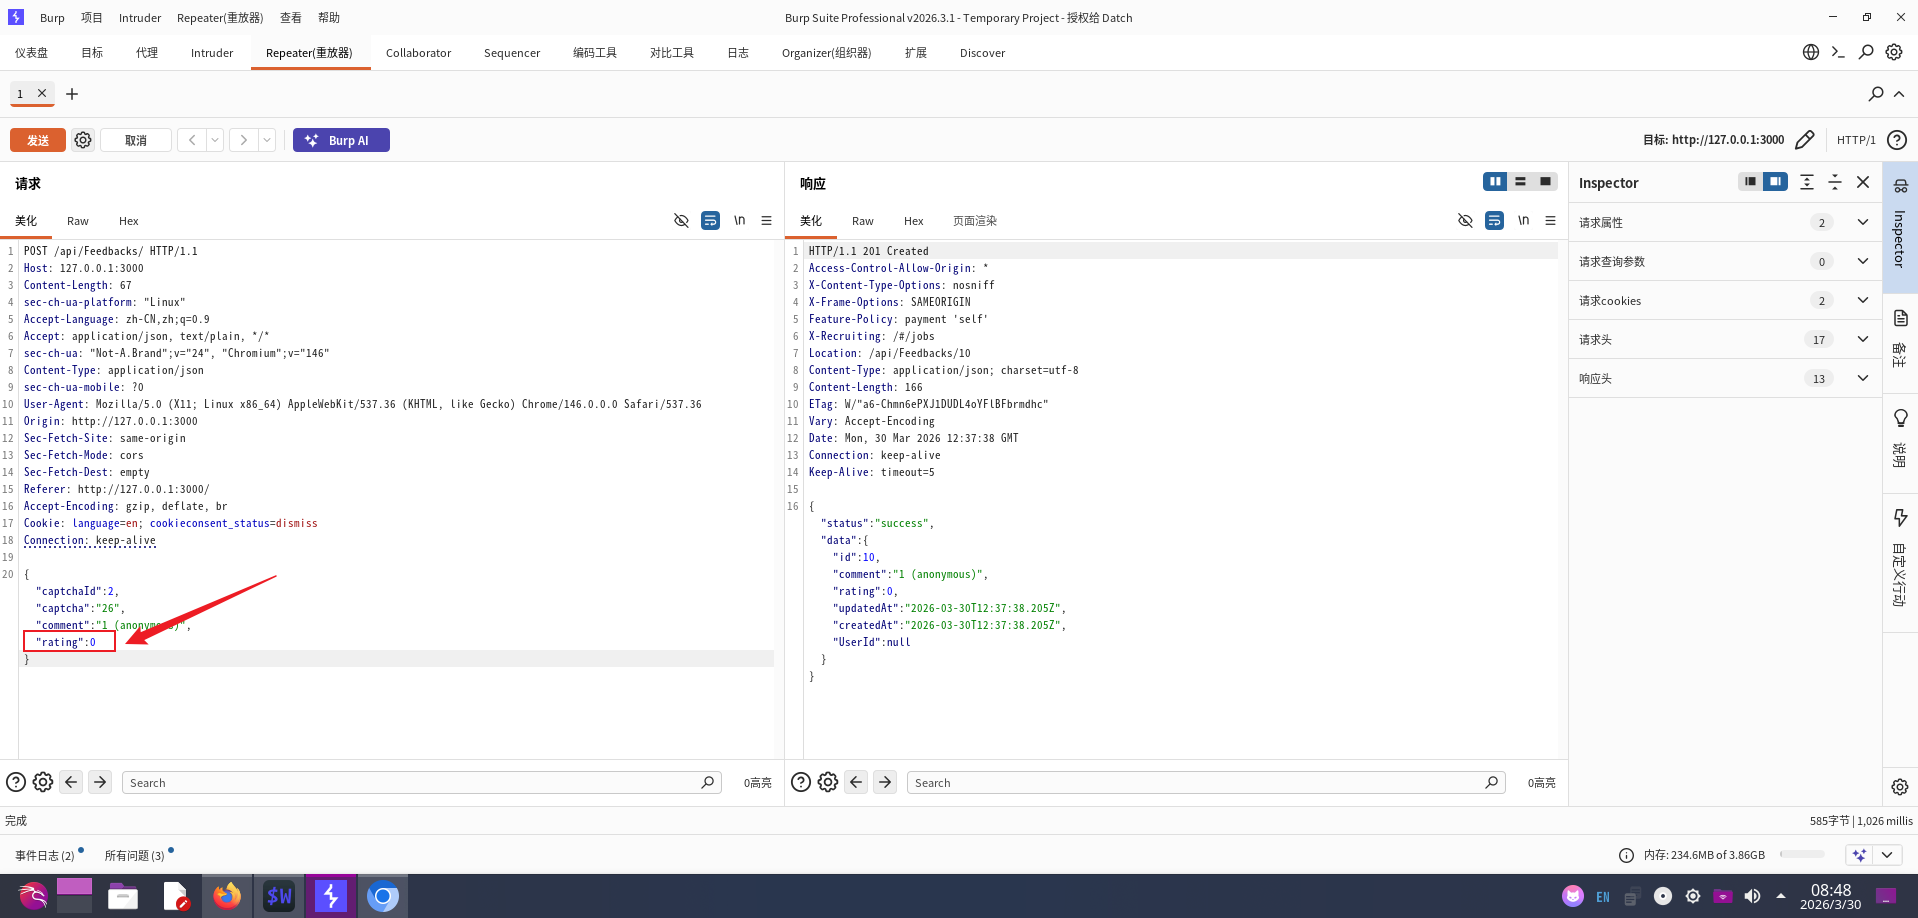1918x918 pixels.
Task: Search Burp using the top-right magnifier
Action: 1866,52
